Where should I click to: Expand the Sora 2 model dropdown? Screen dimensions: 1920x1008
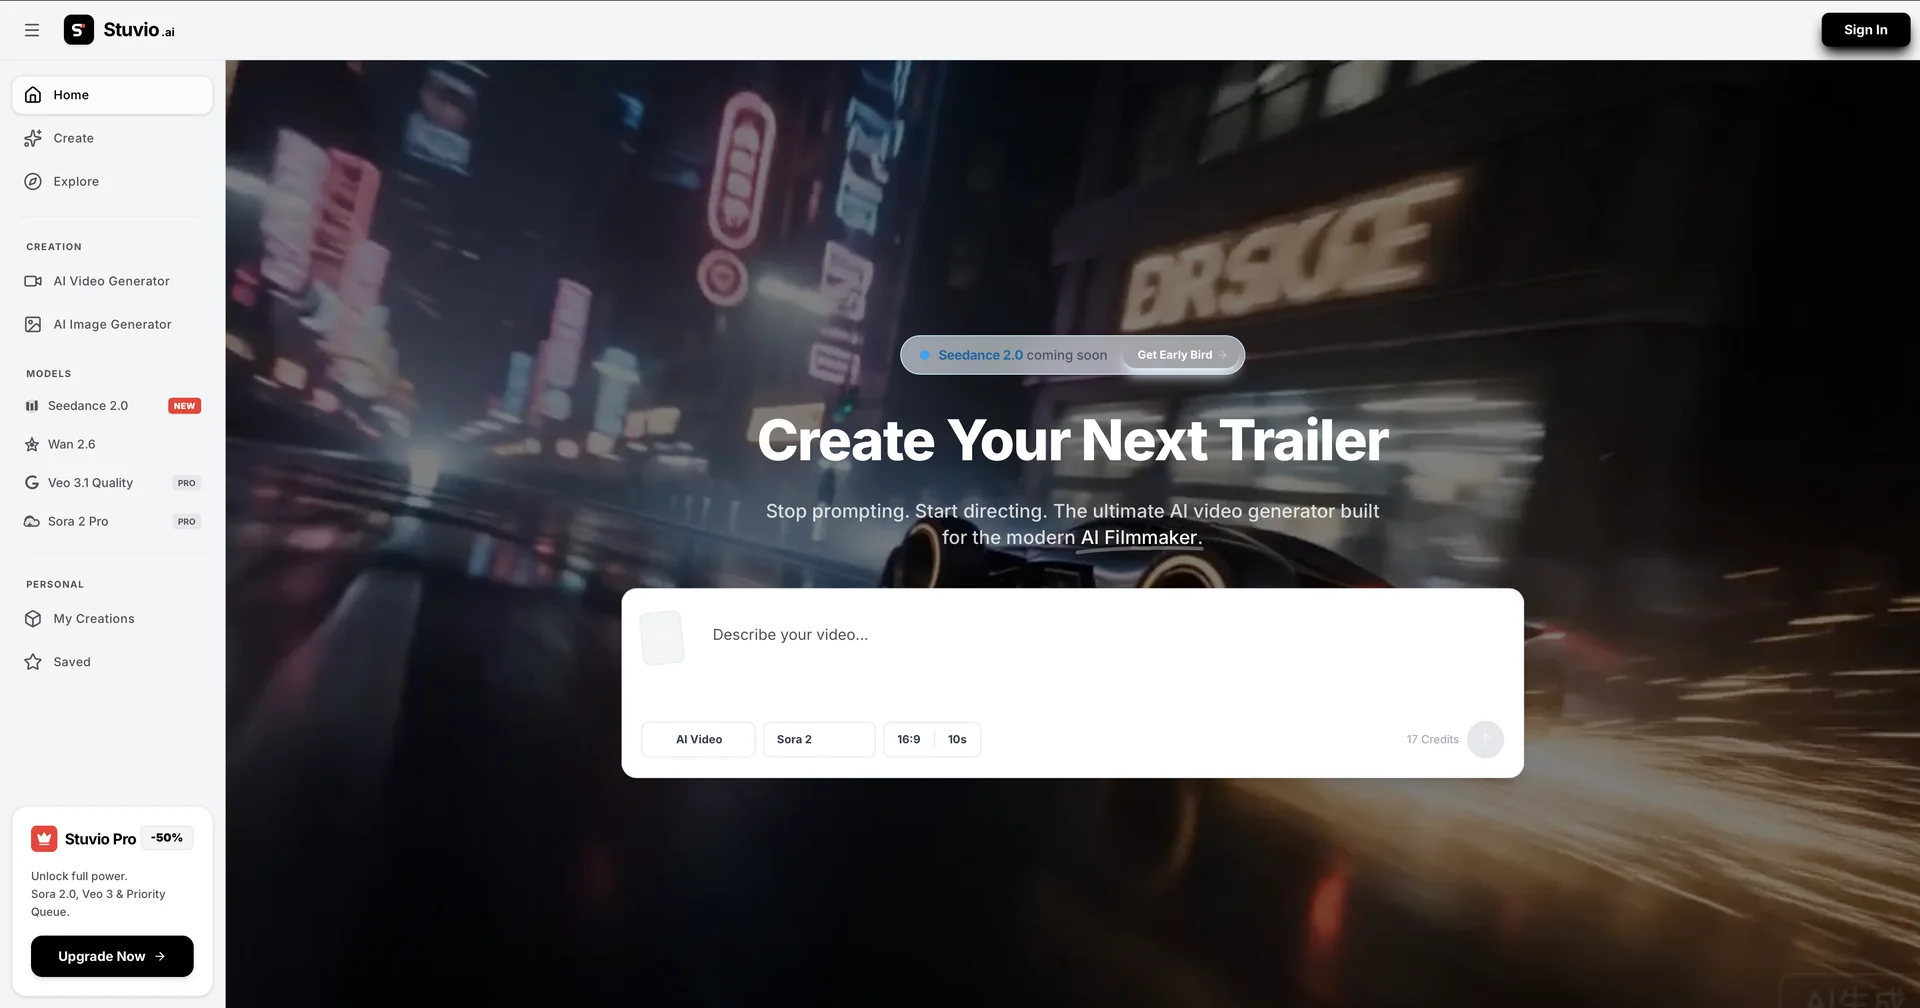point(819,739)
